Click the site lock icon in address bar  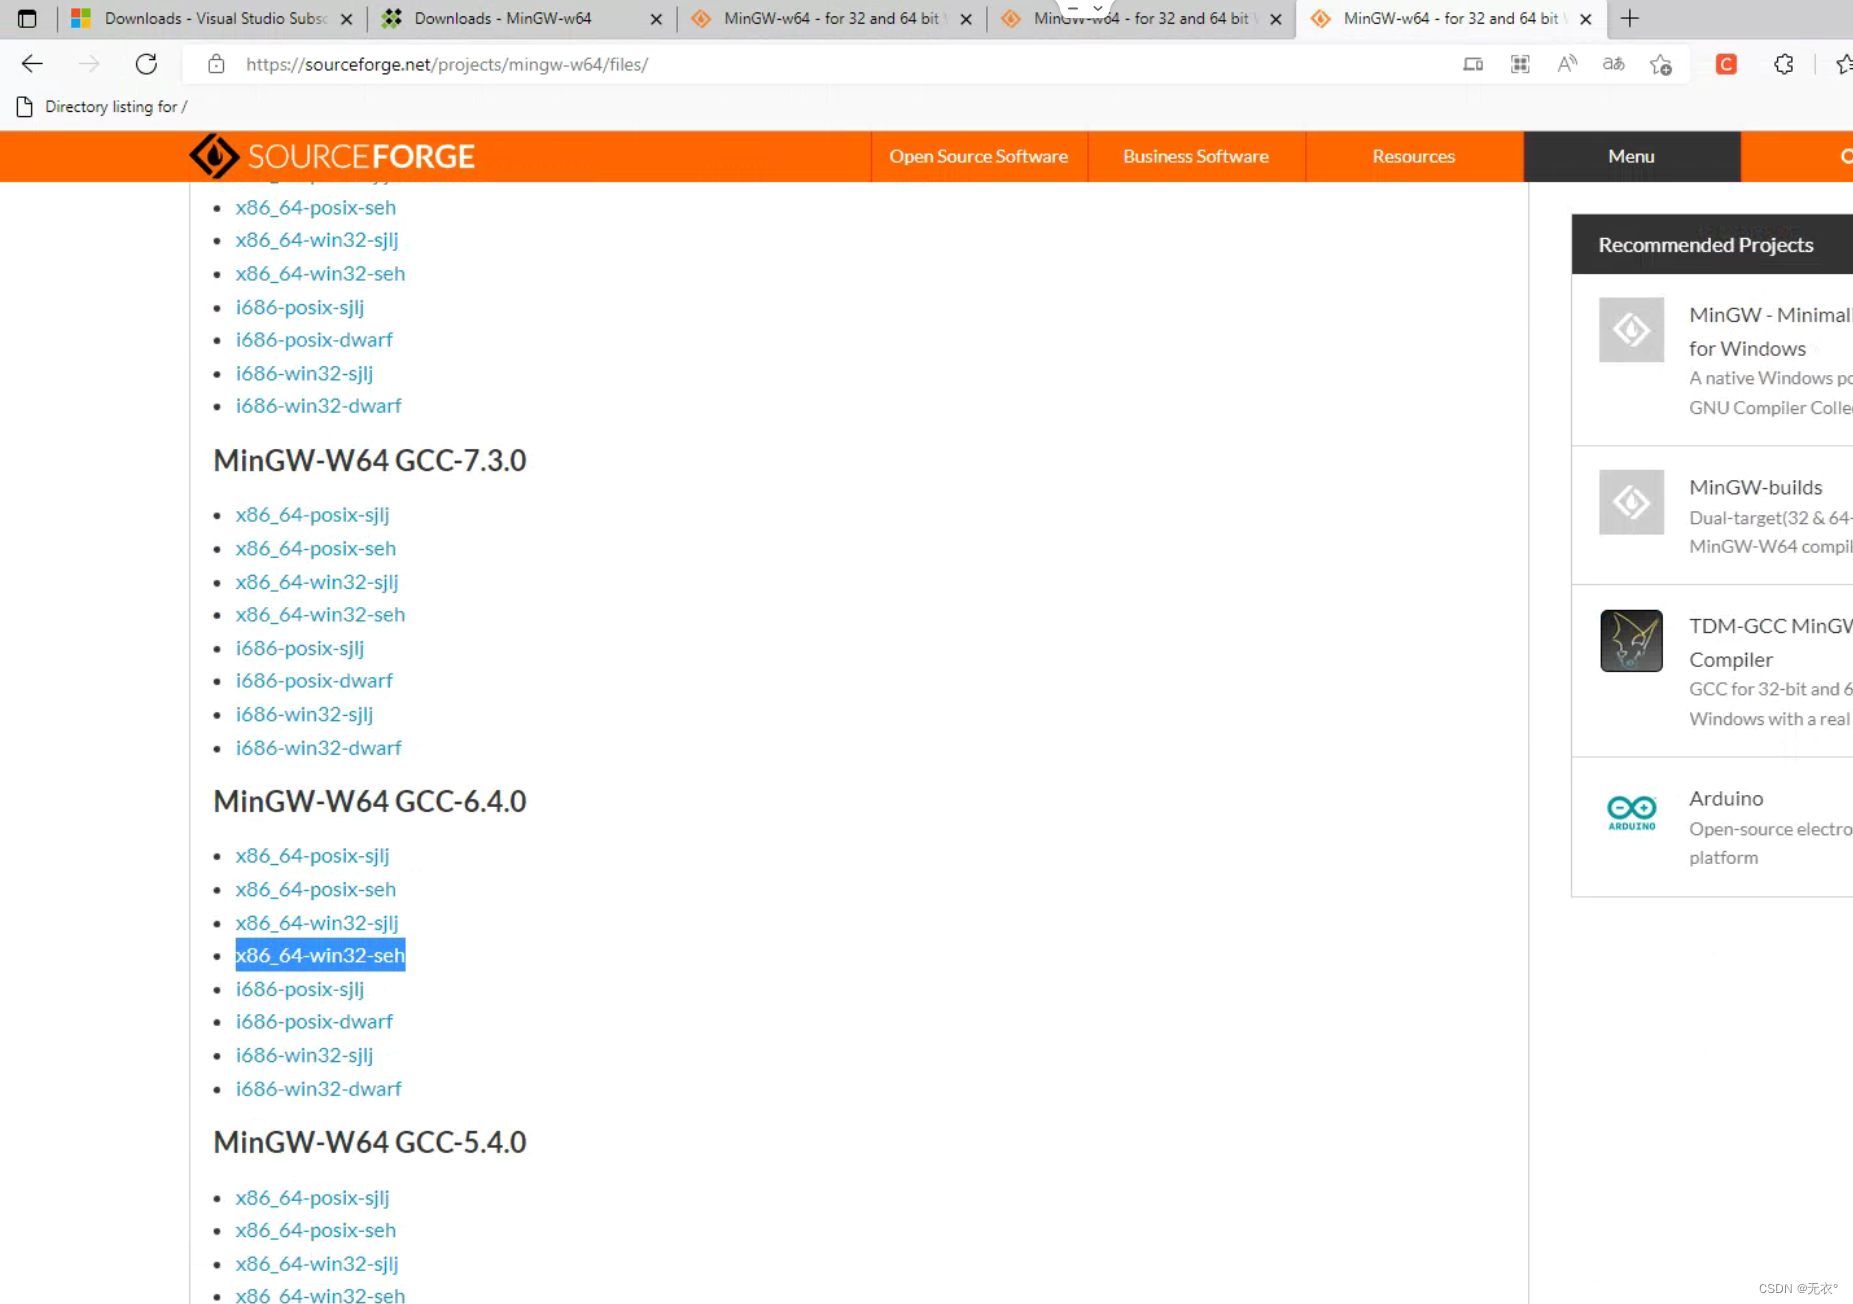click(216, 64)
